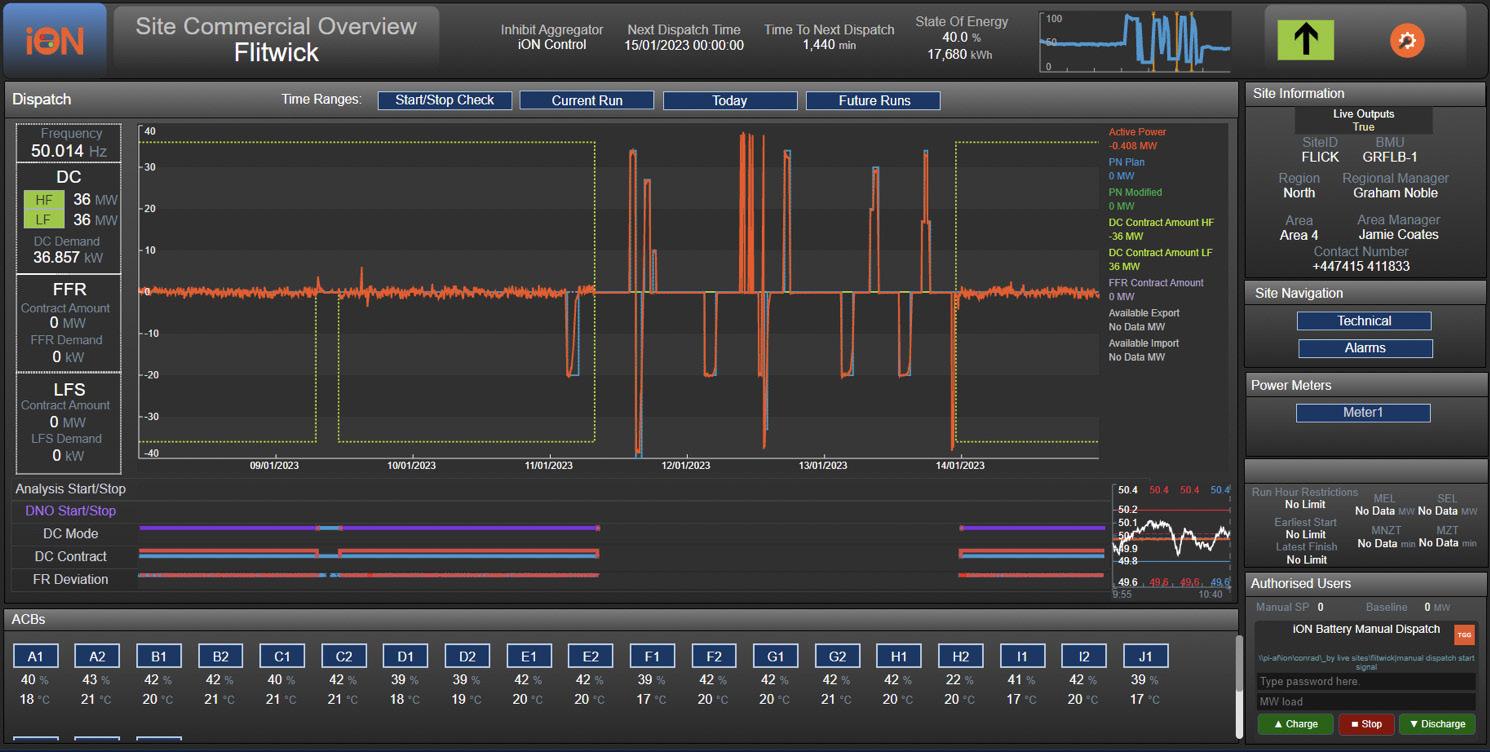The height and width of the screenshot is (752, 1490).
Task: Select the J1 ACB tile
Action: coord(1145,657)
